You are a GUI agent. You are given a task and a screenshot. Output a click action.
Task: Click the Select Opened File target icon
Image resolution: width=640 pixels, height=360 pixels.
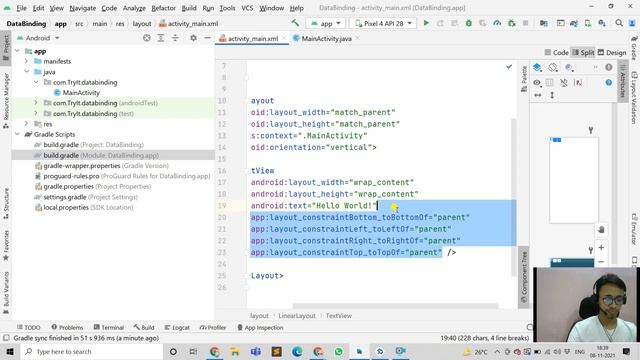click(x=147, y=38)
